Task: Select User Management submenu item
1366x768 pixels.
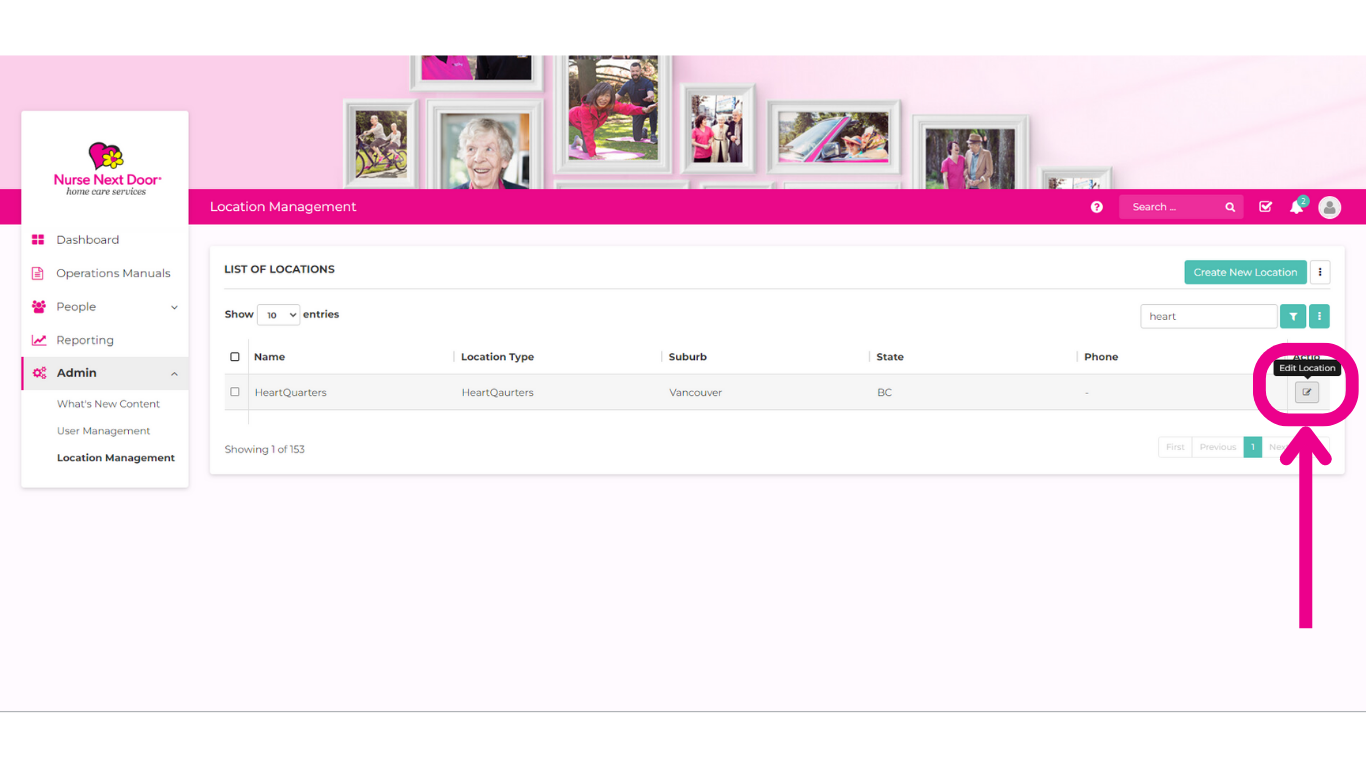Action: click(103, 431)
